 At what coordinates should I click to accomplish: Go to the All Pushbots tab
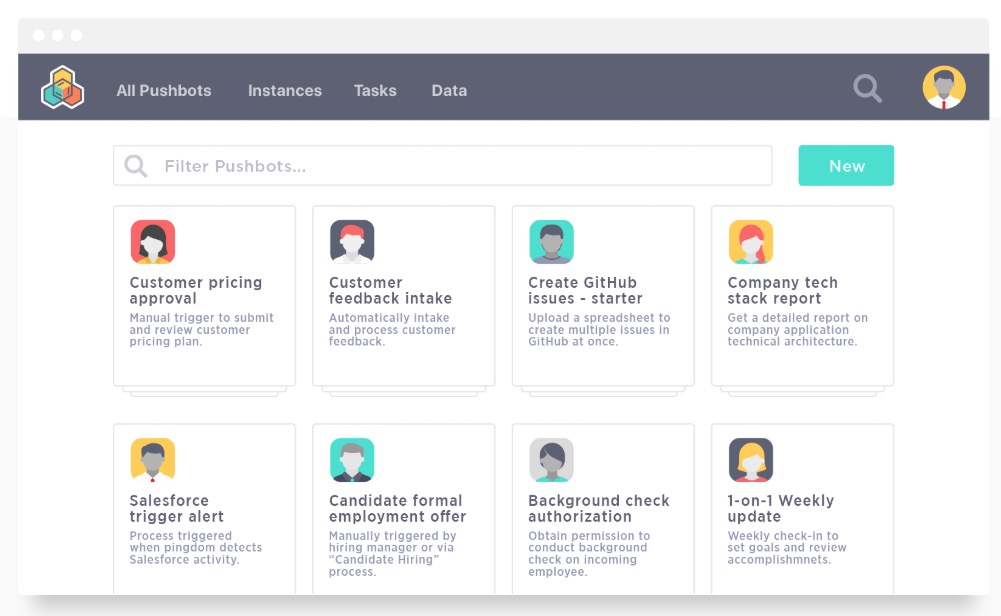tap(164, 90)
